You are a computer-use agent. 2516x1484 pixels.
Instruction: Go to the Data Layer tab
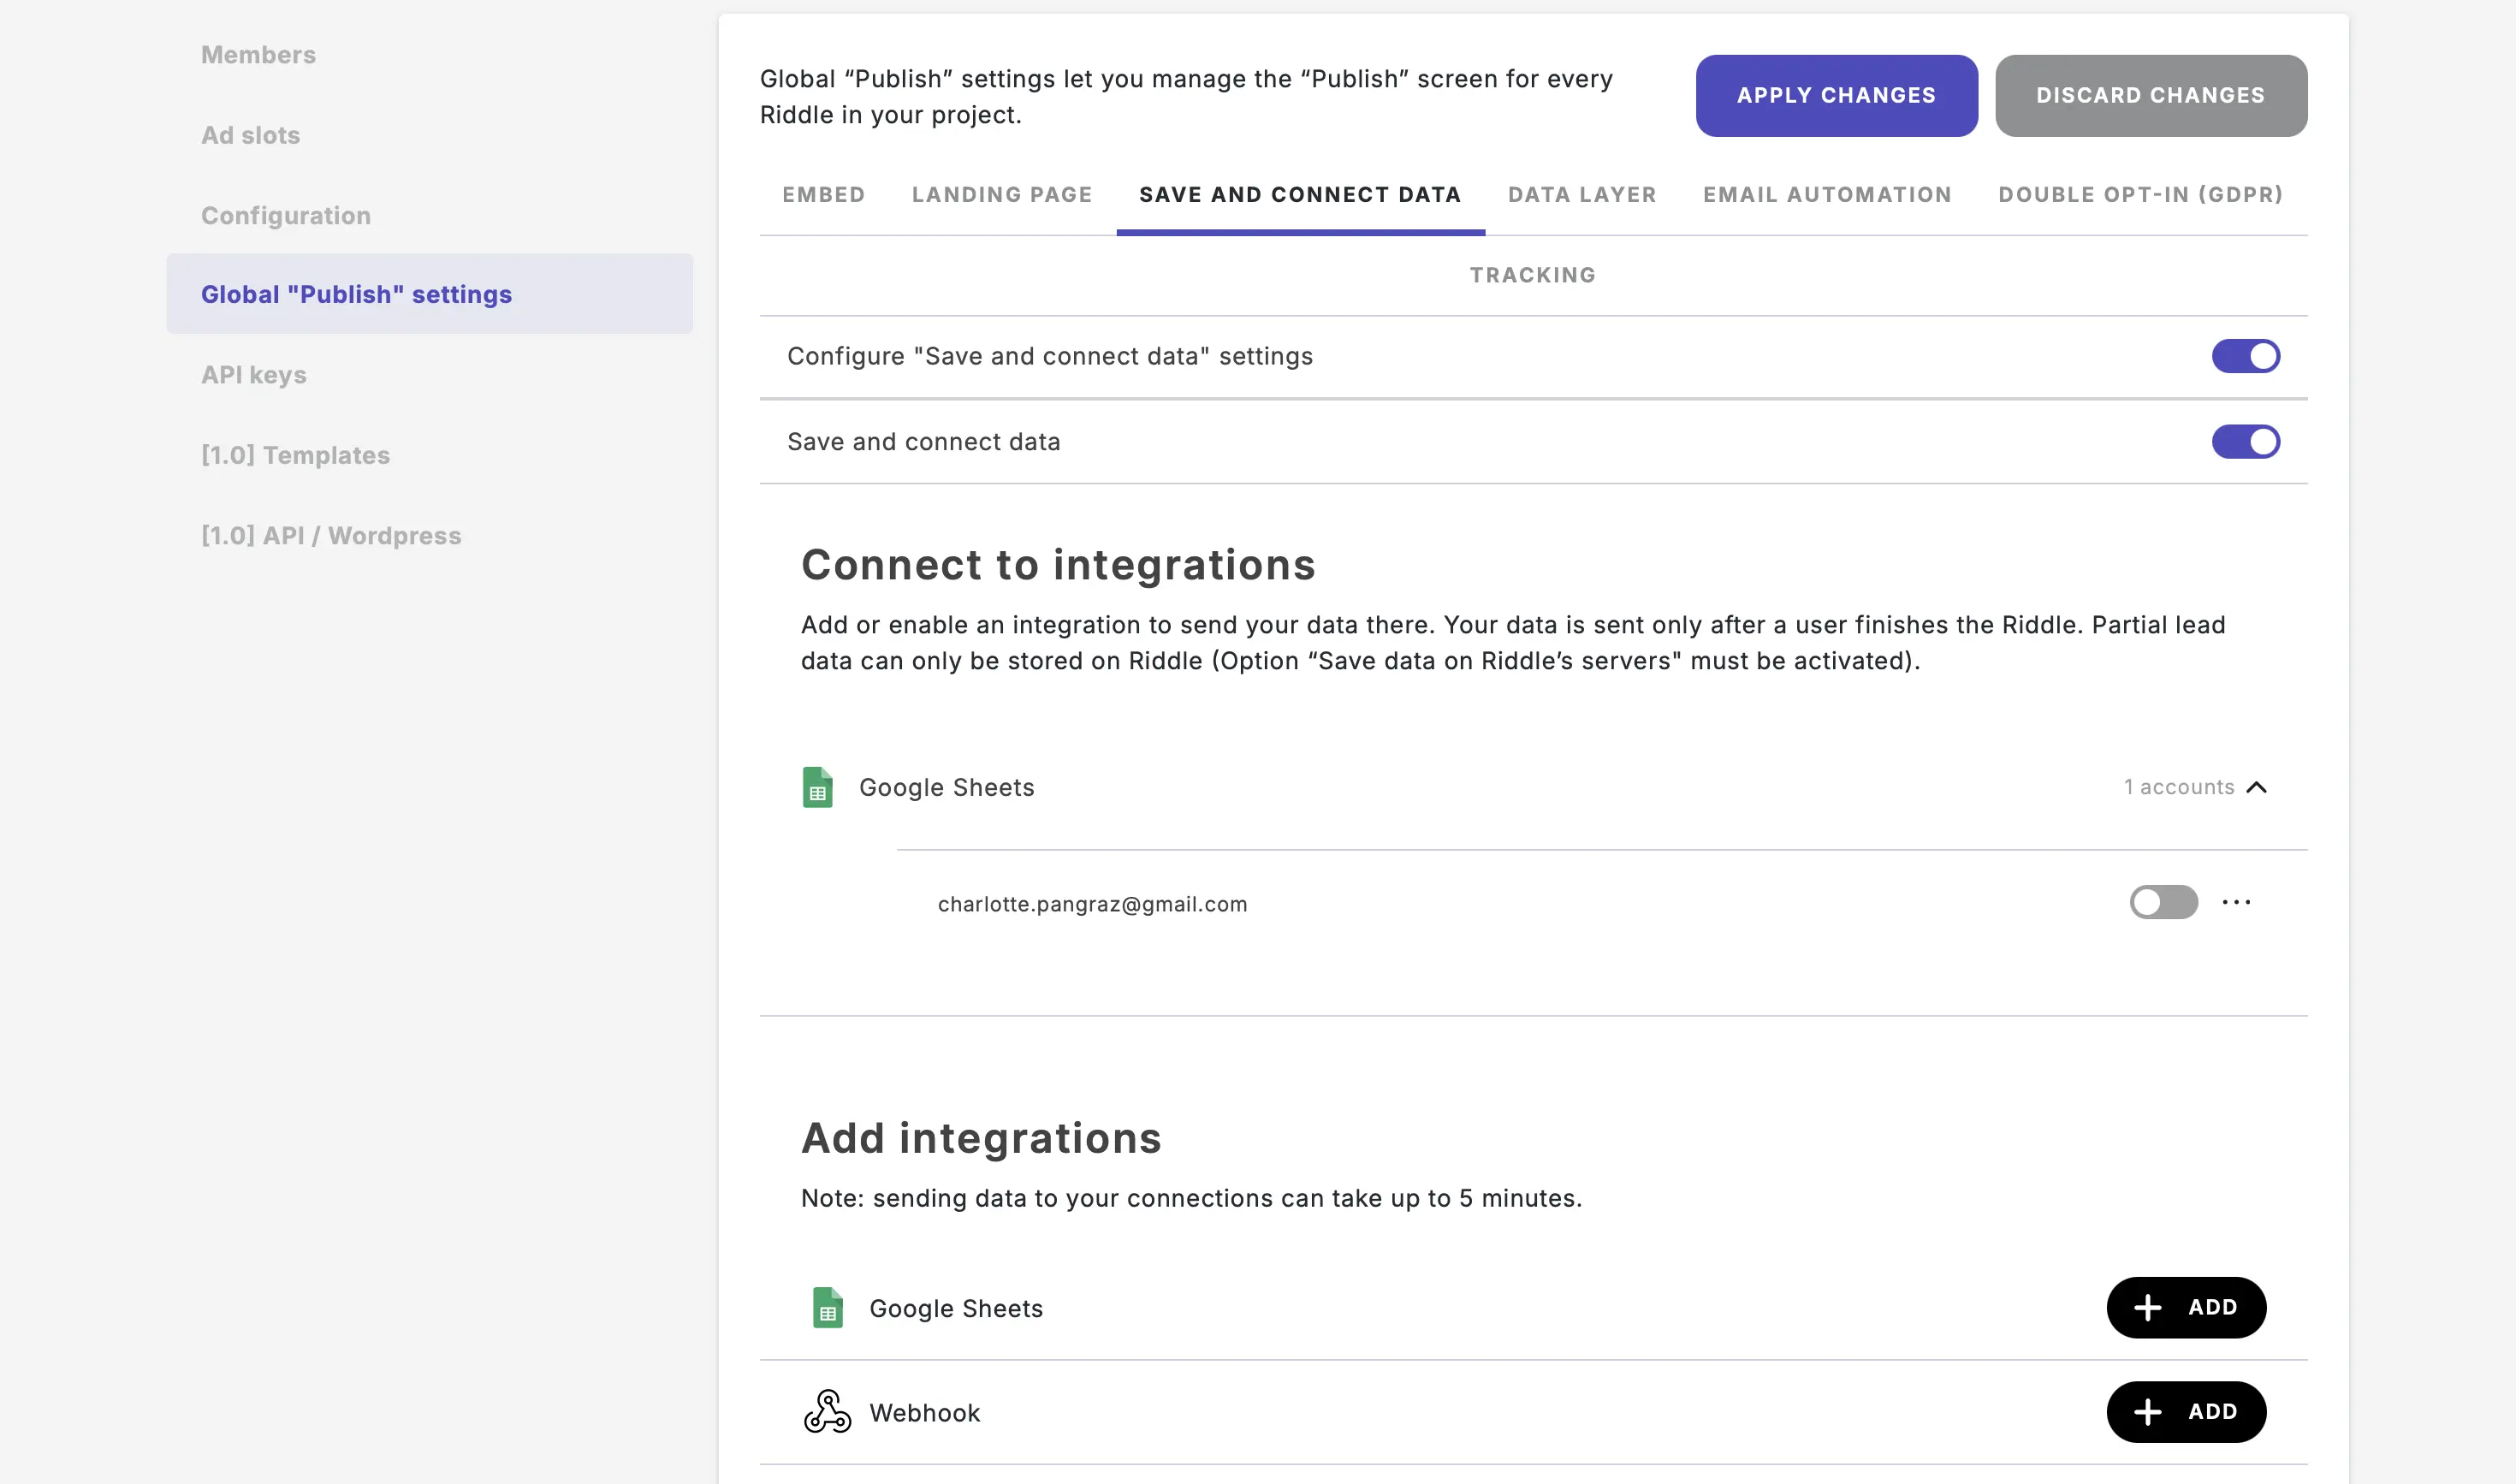1582,194
